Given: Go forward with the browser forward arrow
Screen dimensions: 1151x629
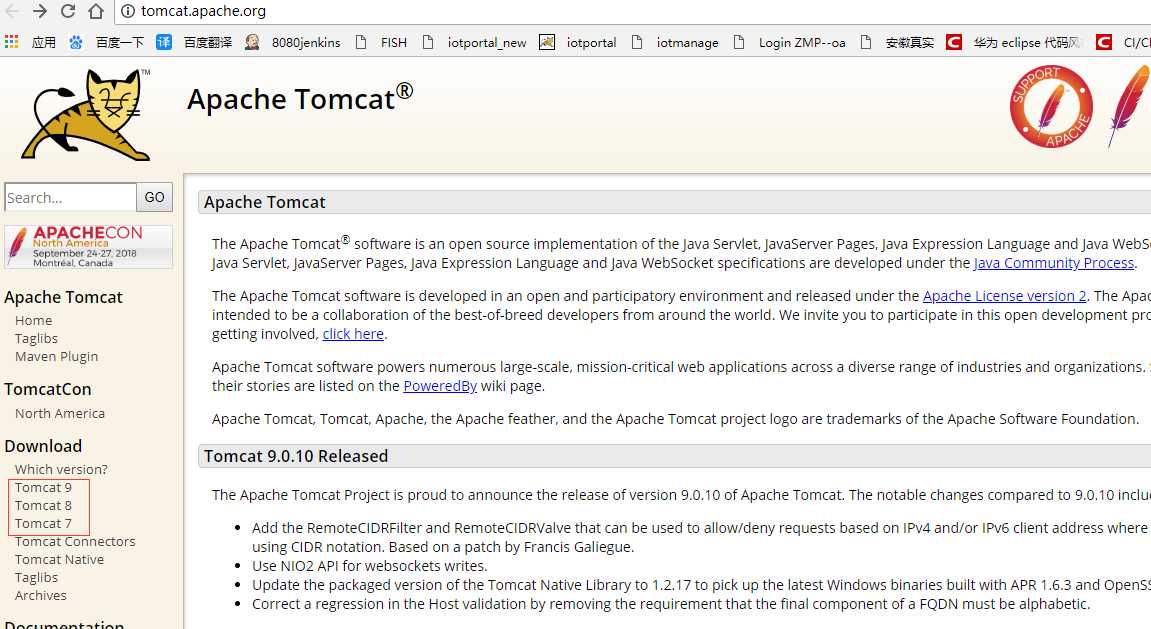Looking at the screenshot, I should point(40,11).
